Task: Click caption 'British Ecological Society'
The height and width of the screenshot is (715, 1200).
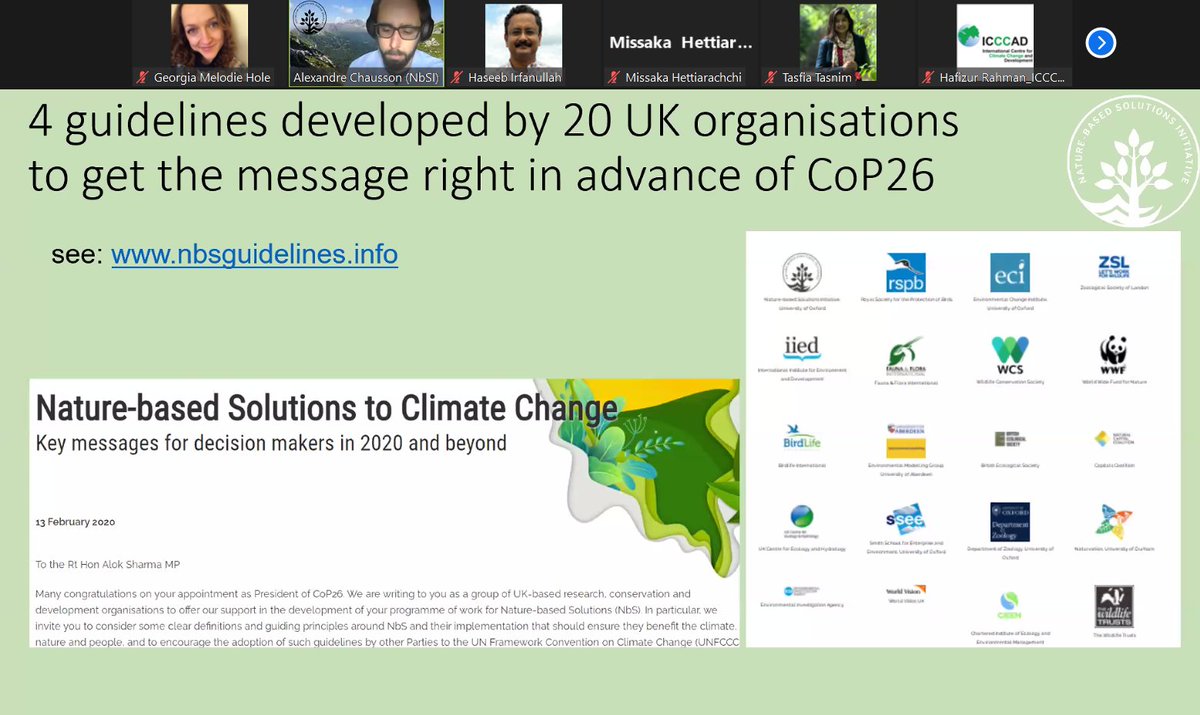Action: [1009, 466]
